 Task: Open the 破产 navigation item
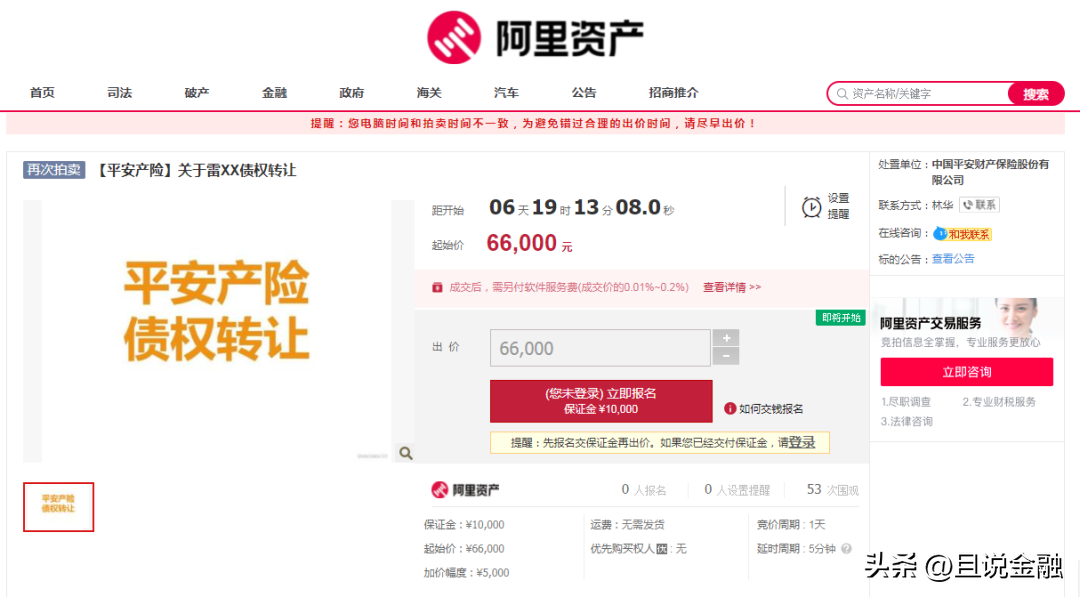coord(196,93)
